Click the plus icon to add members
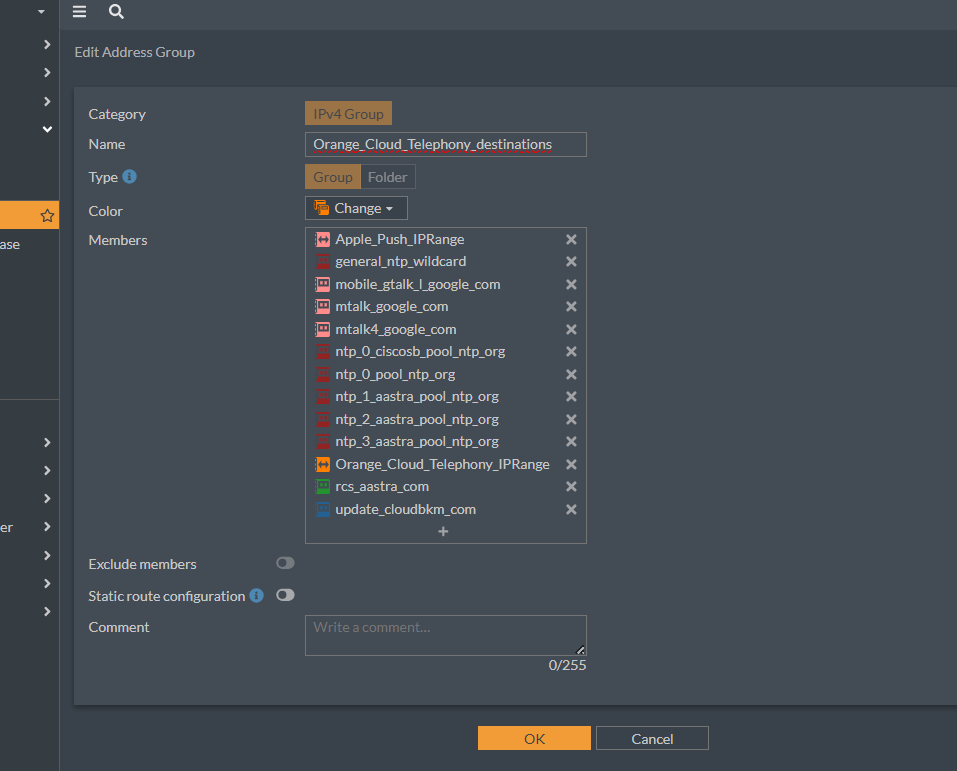This screenshot has height=771, width=957. pos(444,532)
